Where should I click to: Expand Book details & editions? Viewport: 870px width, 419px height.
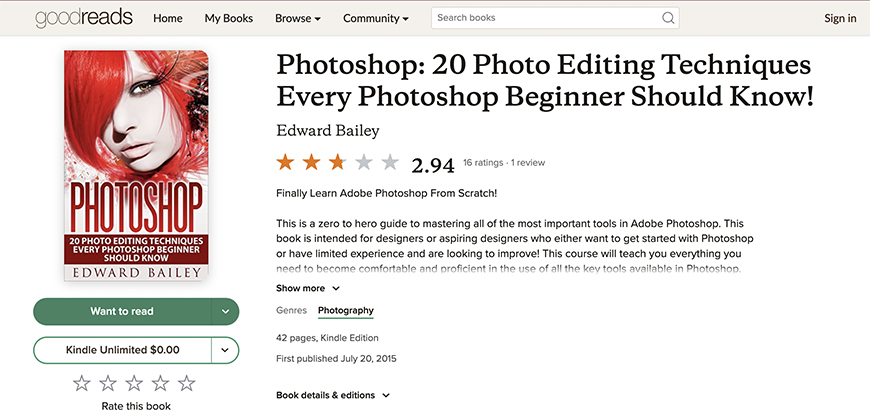pos(333,395)
